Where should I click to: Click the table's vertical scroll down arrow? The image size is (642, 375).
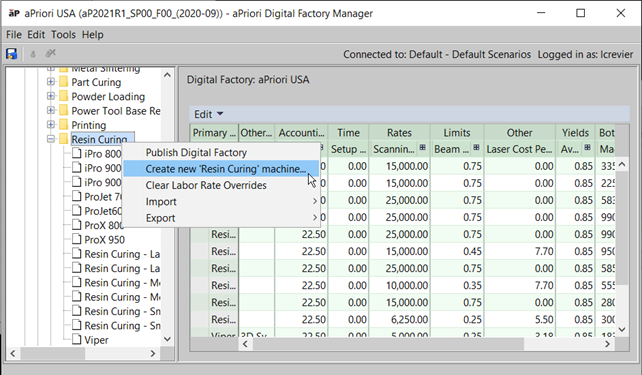622,329
